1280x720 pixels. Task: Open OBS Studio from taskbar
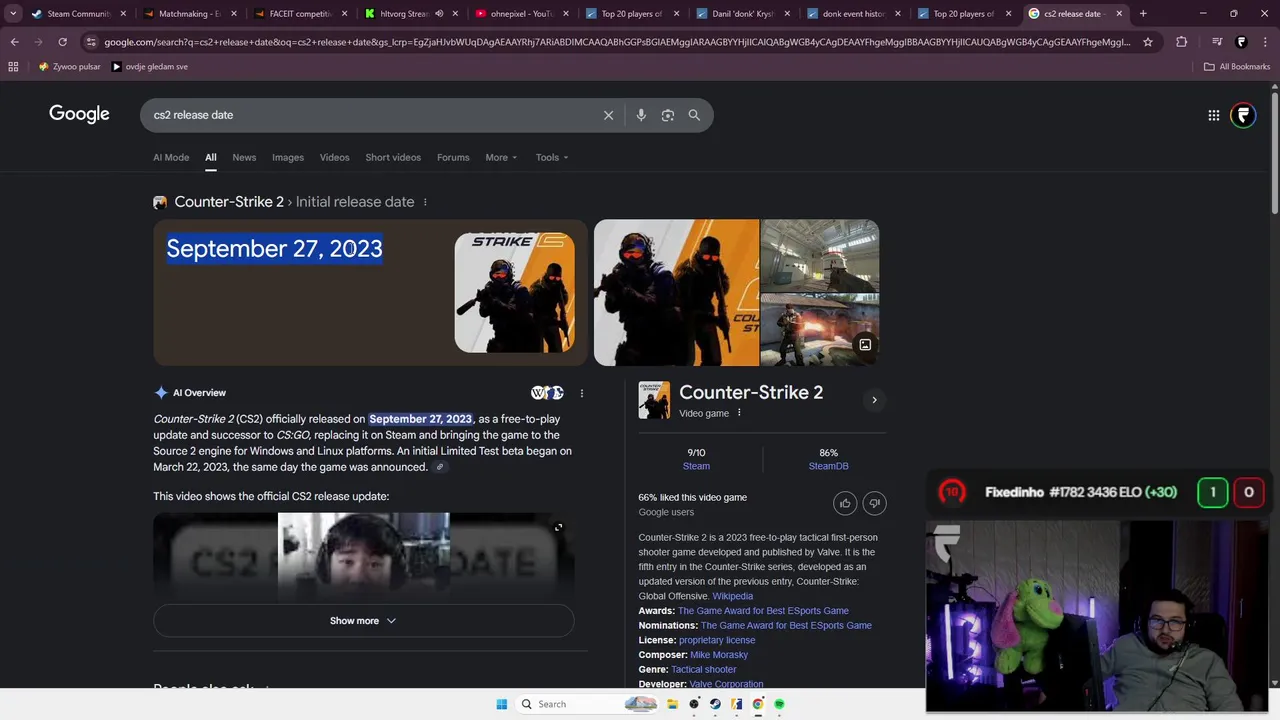click(x=694, y=704)
